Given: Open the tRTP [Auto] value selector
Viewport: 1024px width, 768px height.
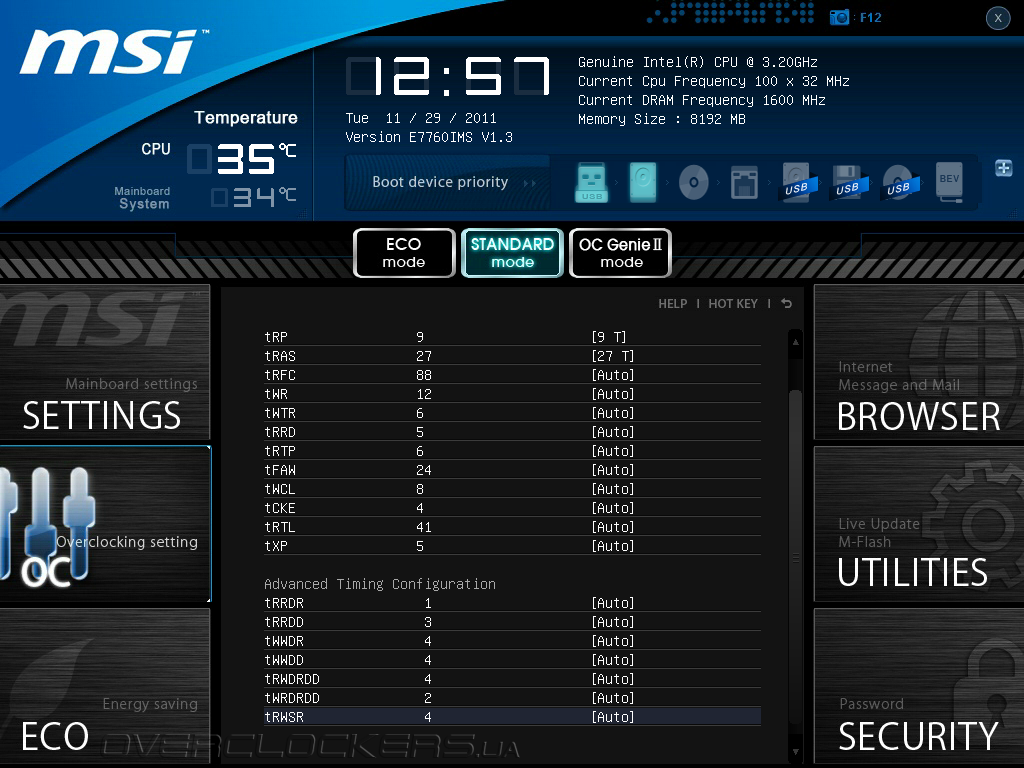Looking at the screenshot, I should (x=613, y=451).
